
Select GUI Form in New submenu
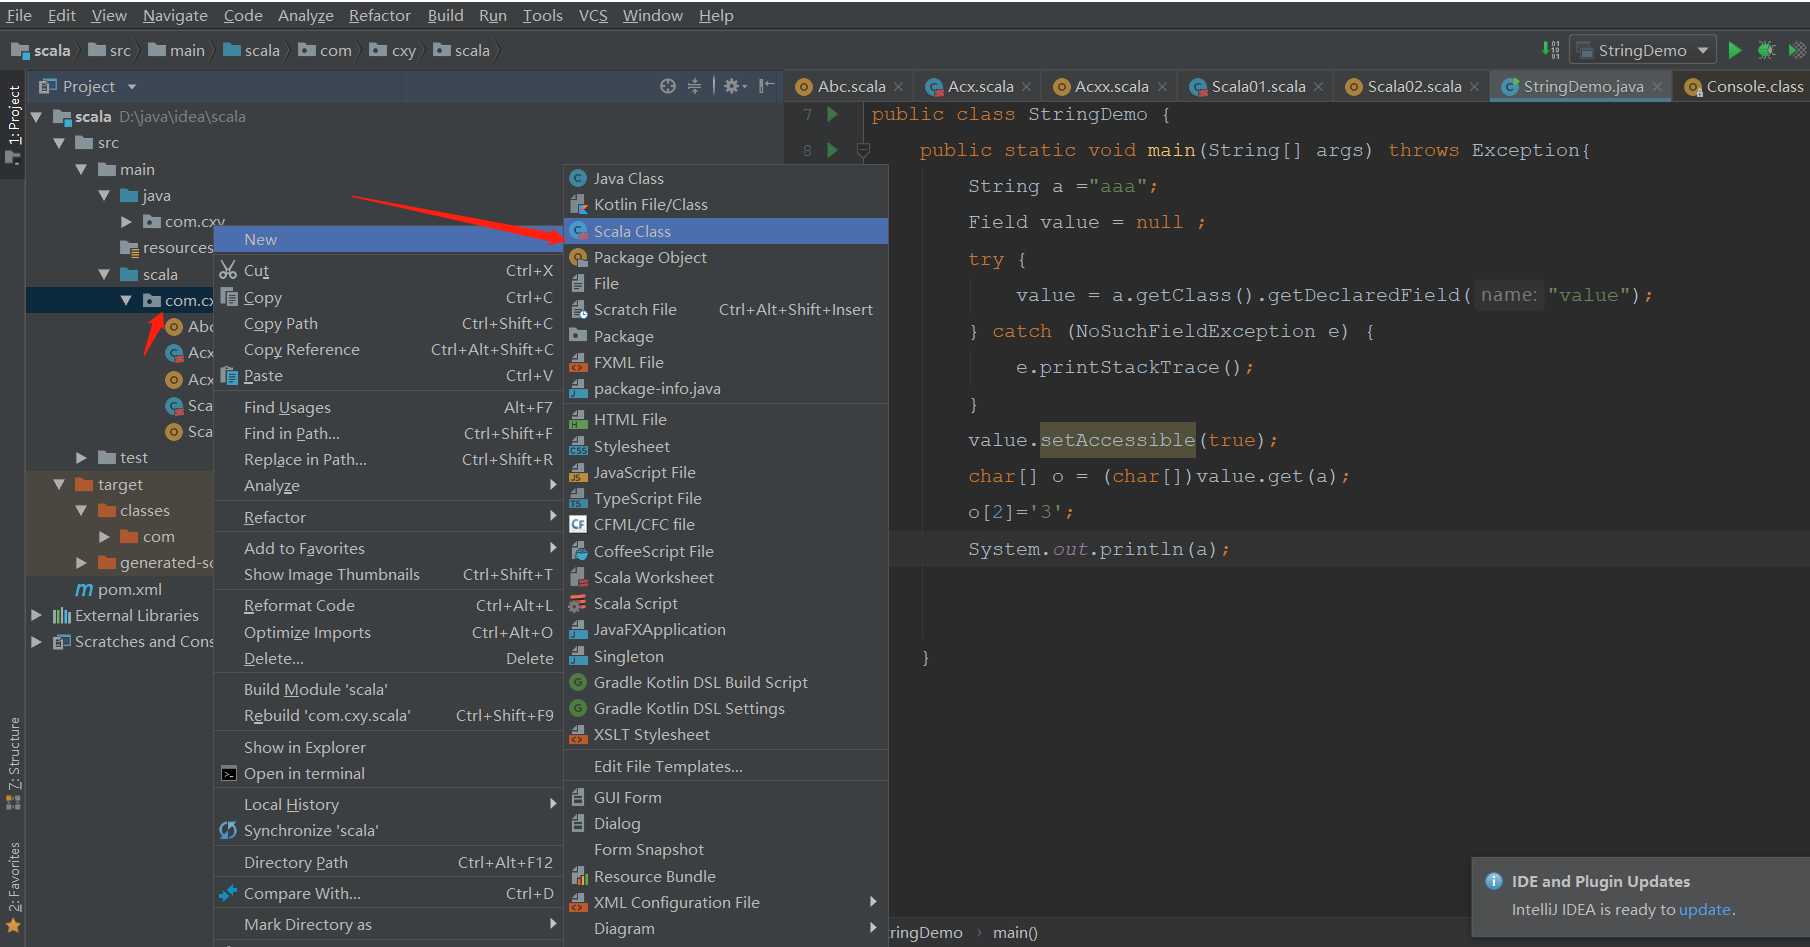point(726,797)
